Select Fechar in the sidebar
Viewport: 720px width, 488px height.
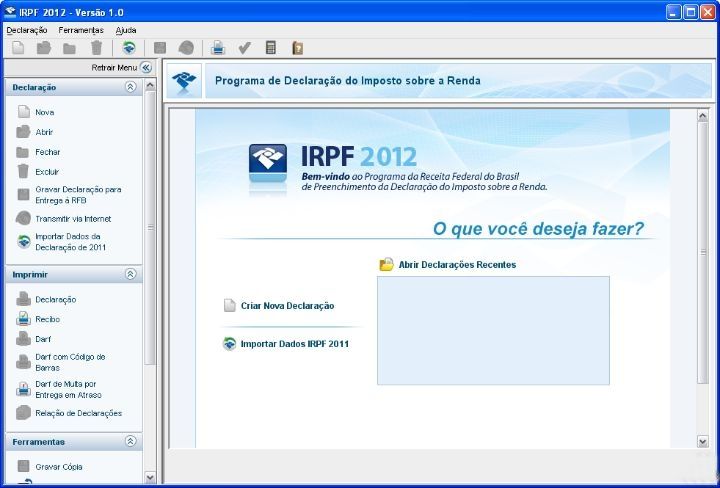[38, 152]
